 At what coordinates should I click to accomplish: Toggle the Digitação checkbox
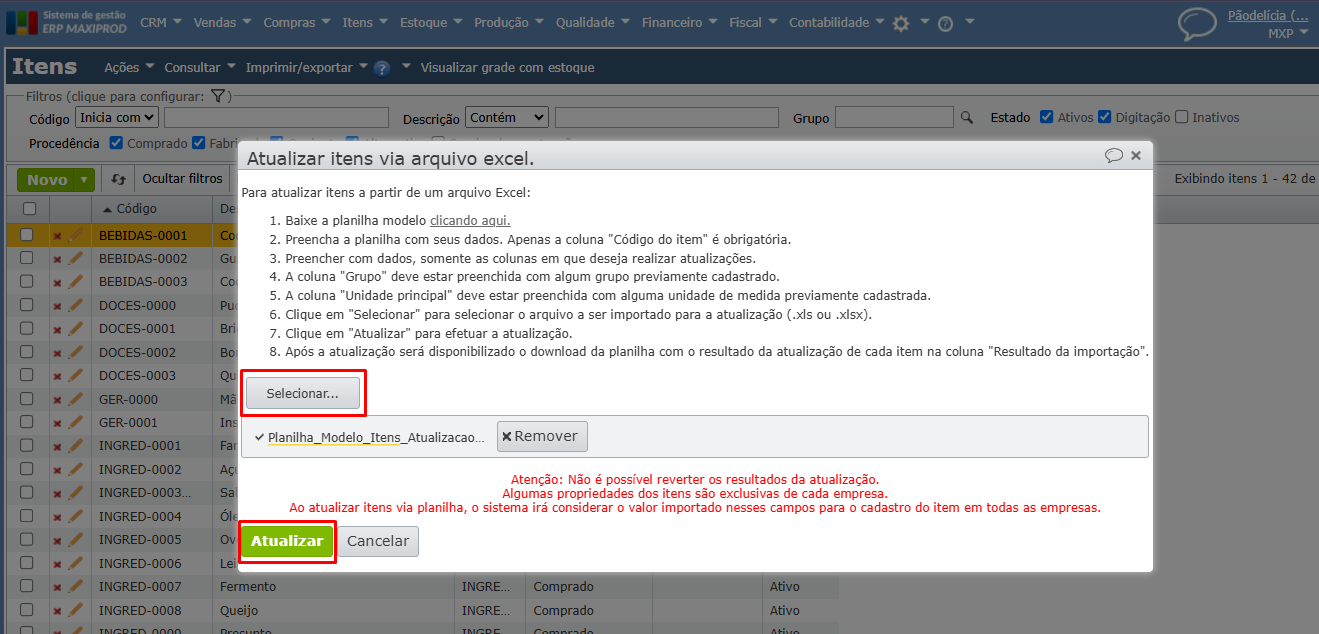(x=1104, y=117)
